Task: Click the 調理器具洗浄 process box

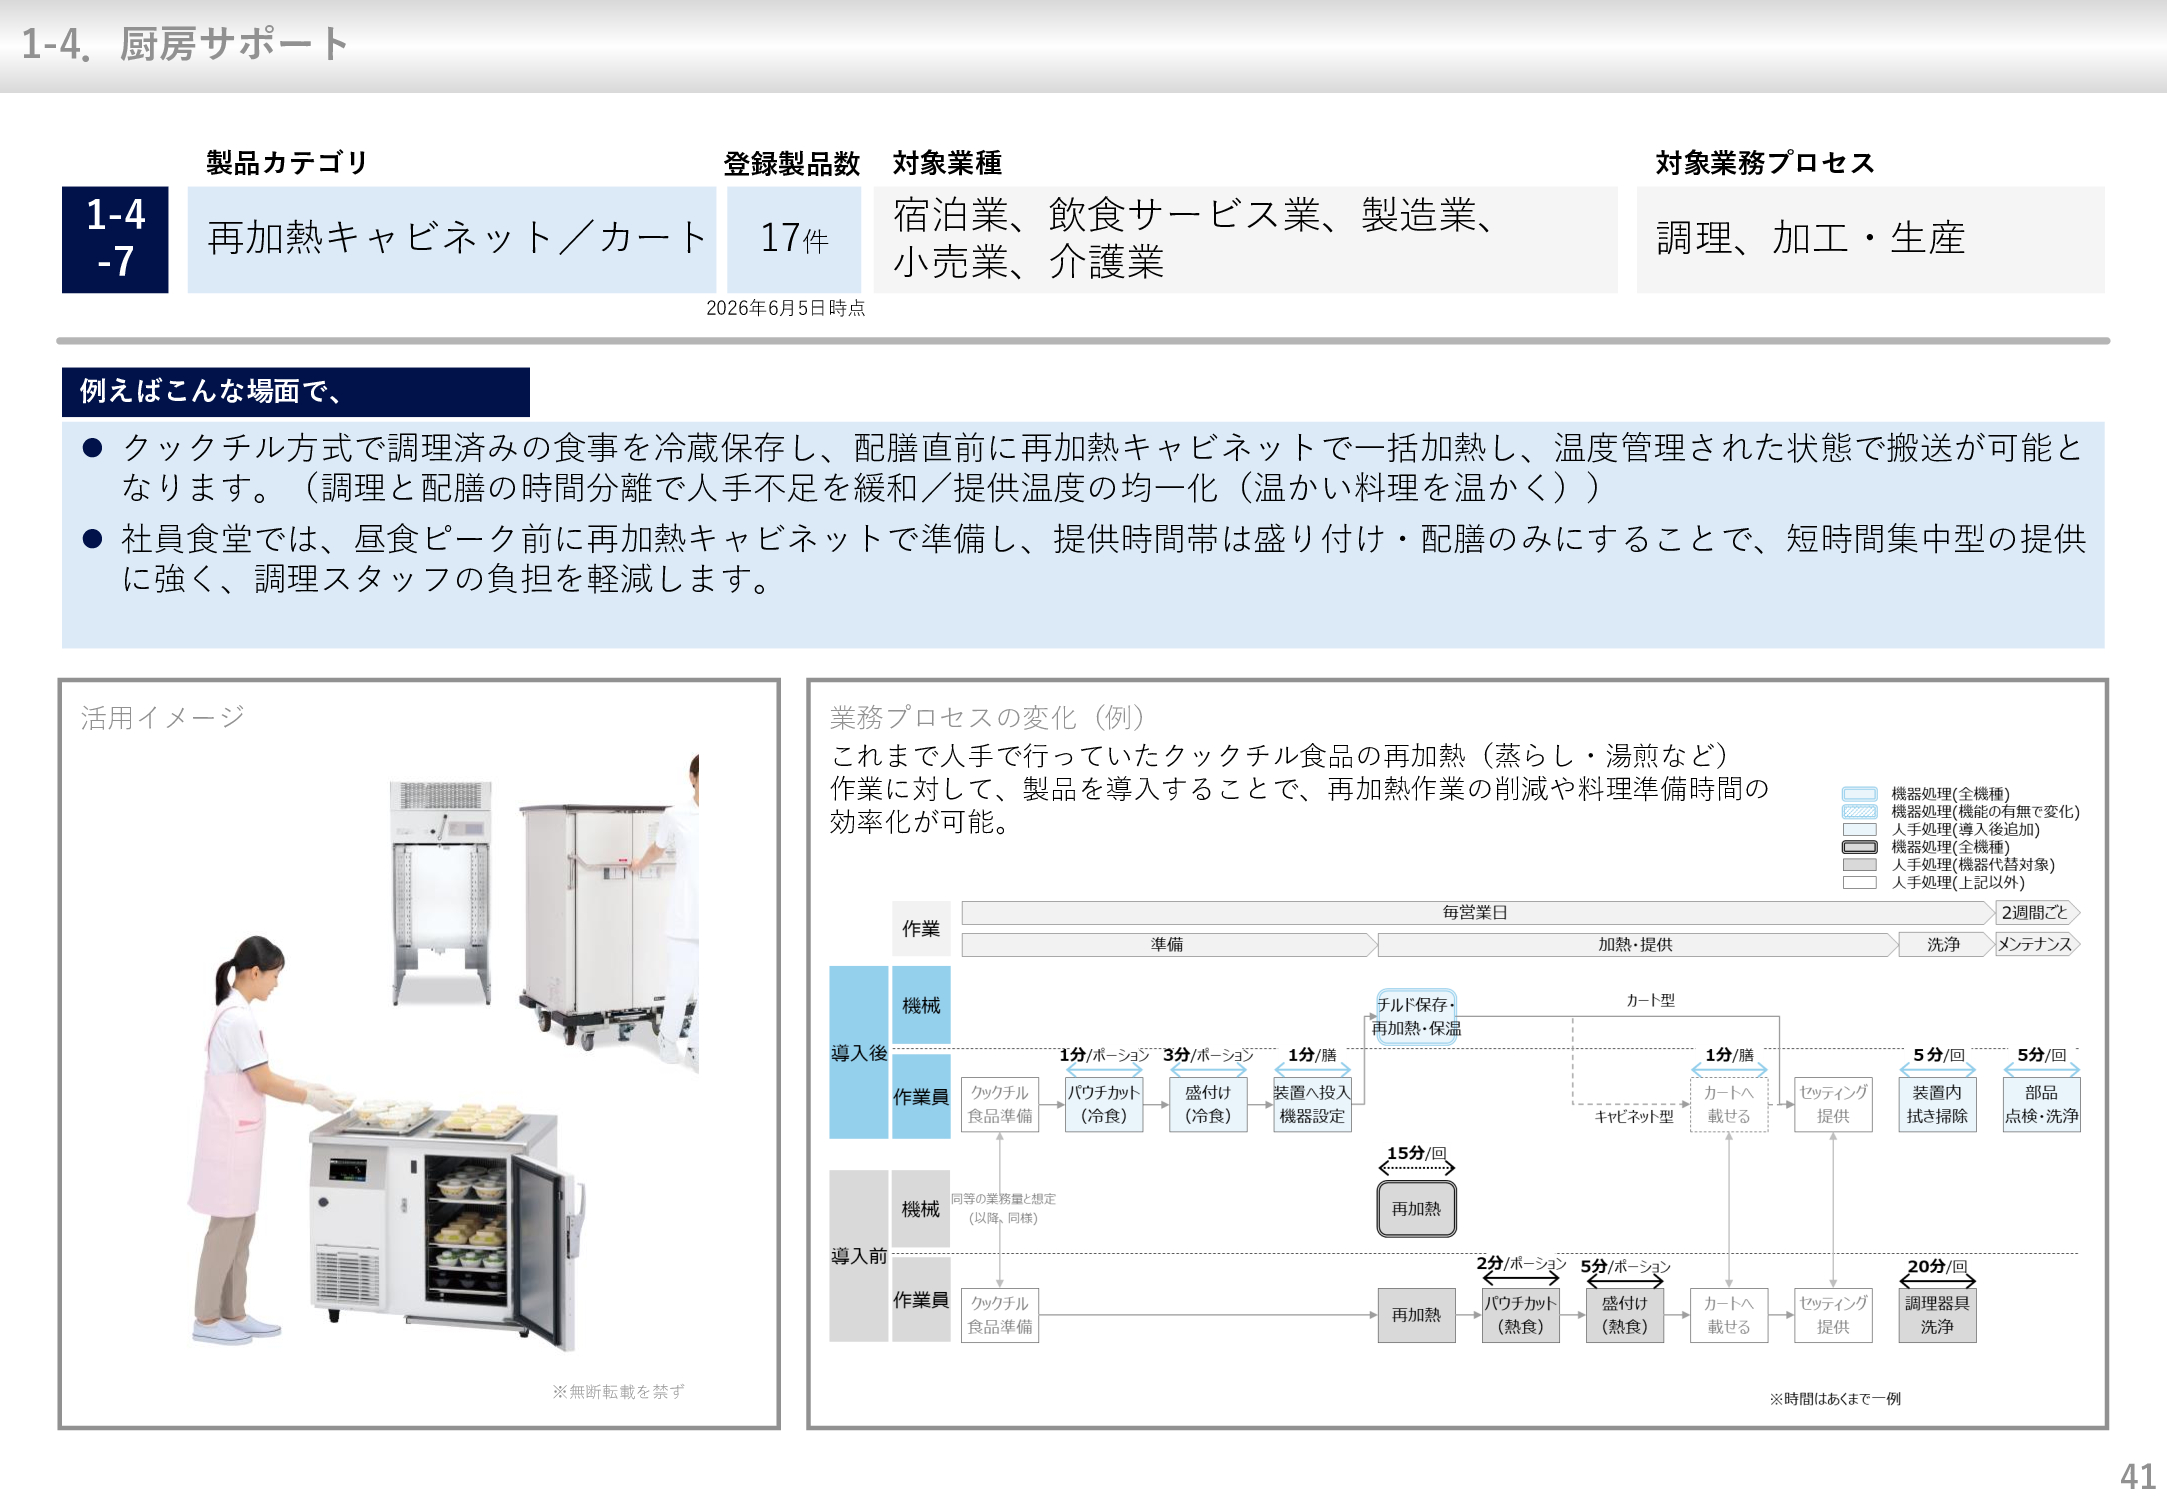Action: point(1937,1315)
